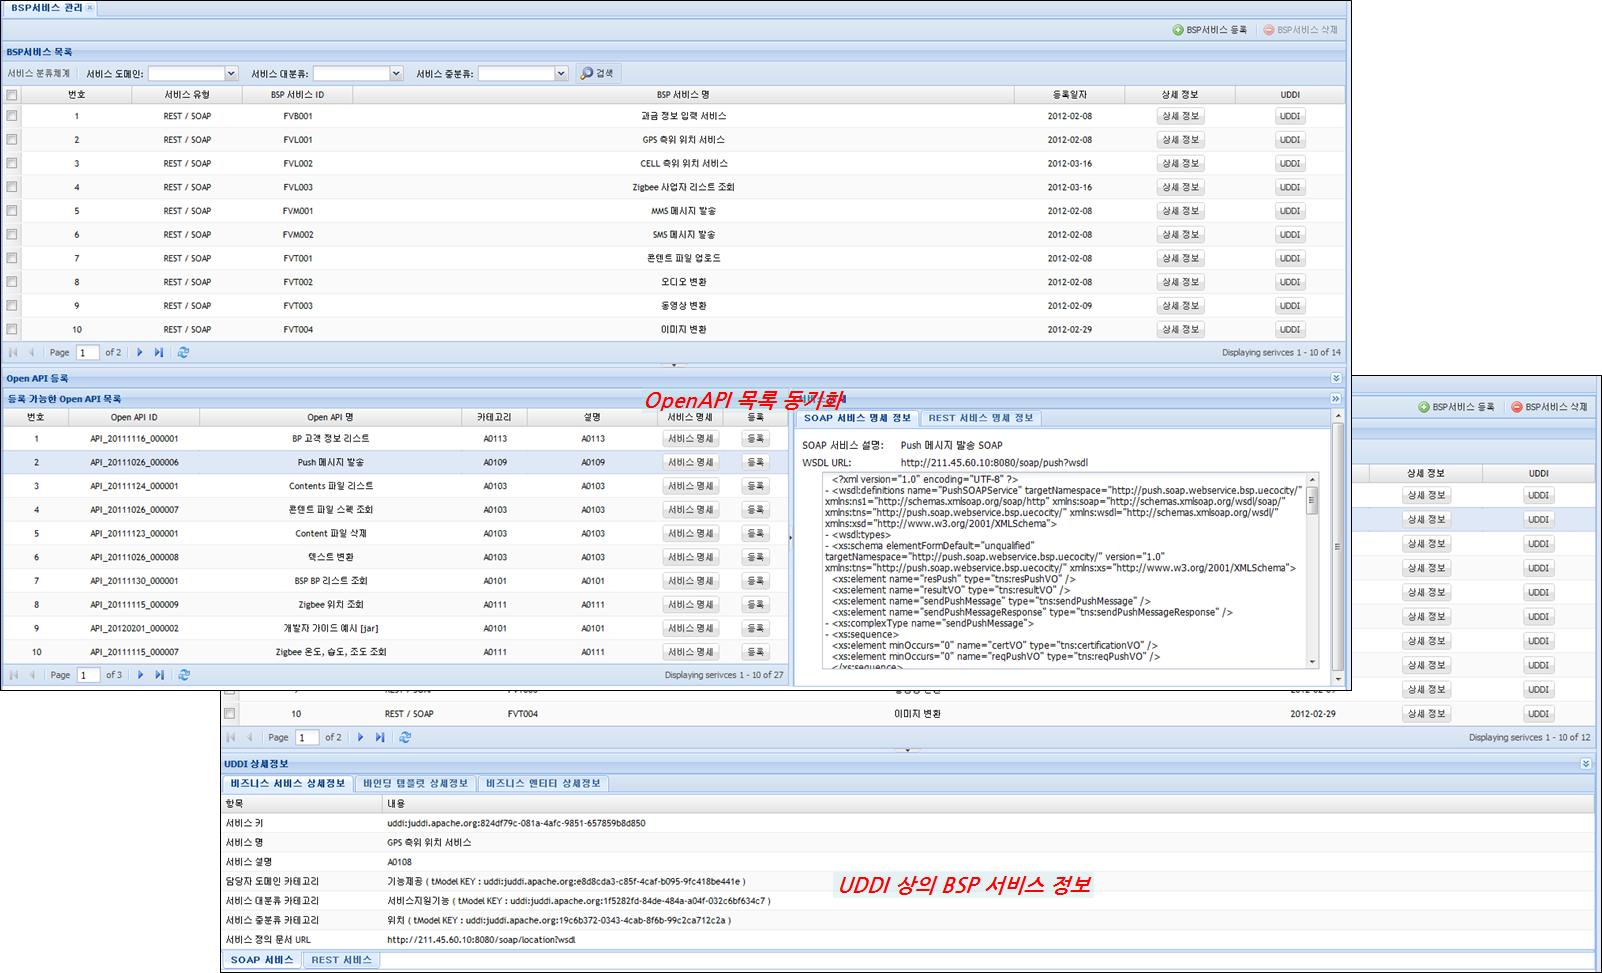1602x973 pixels.
Task: Go to next page in Open API list
Action: (140, 675)
